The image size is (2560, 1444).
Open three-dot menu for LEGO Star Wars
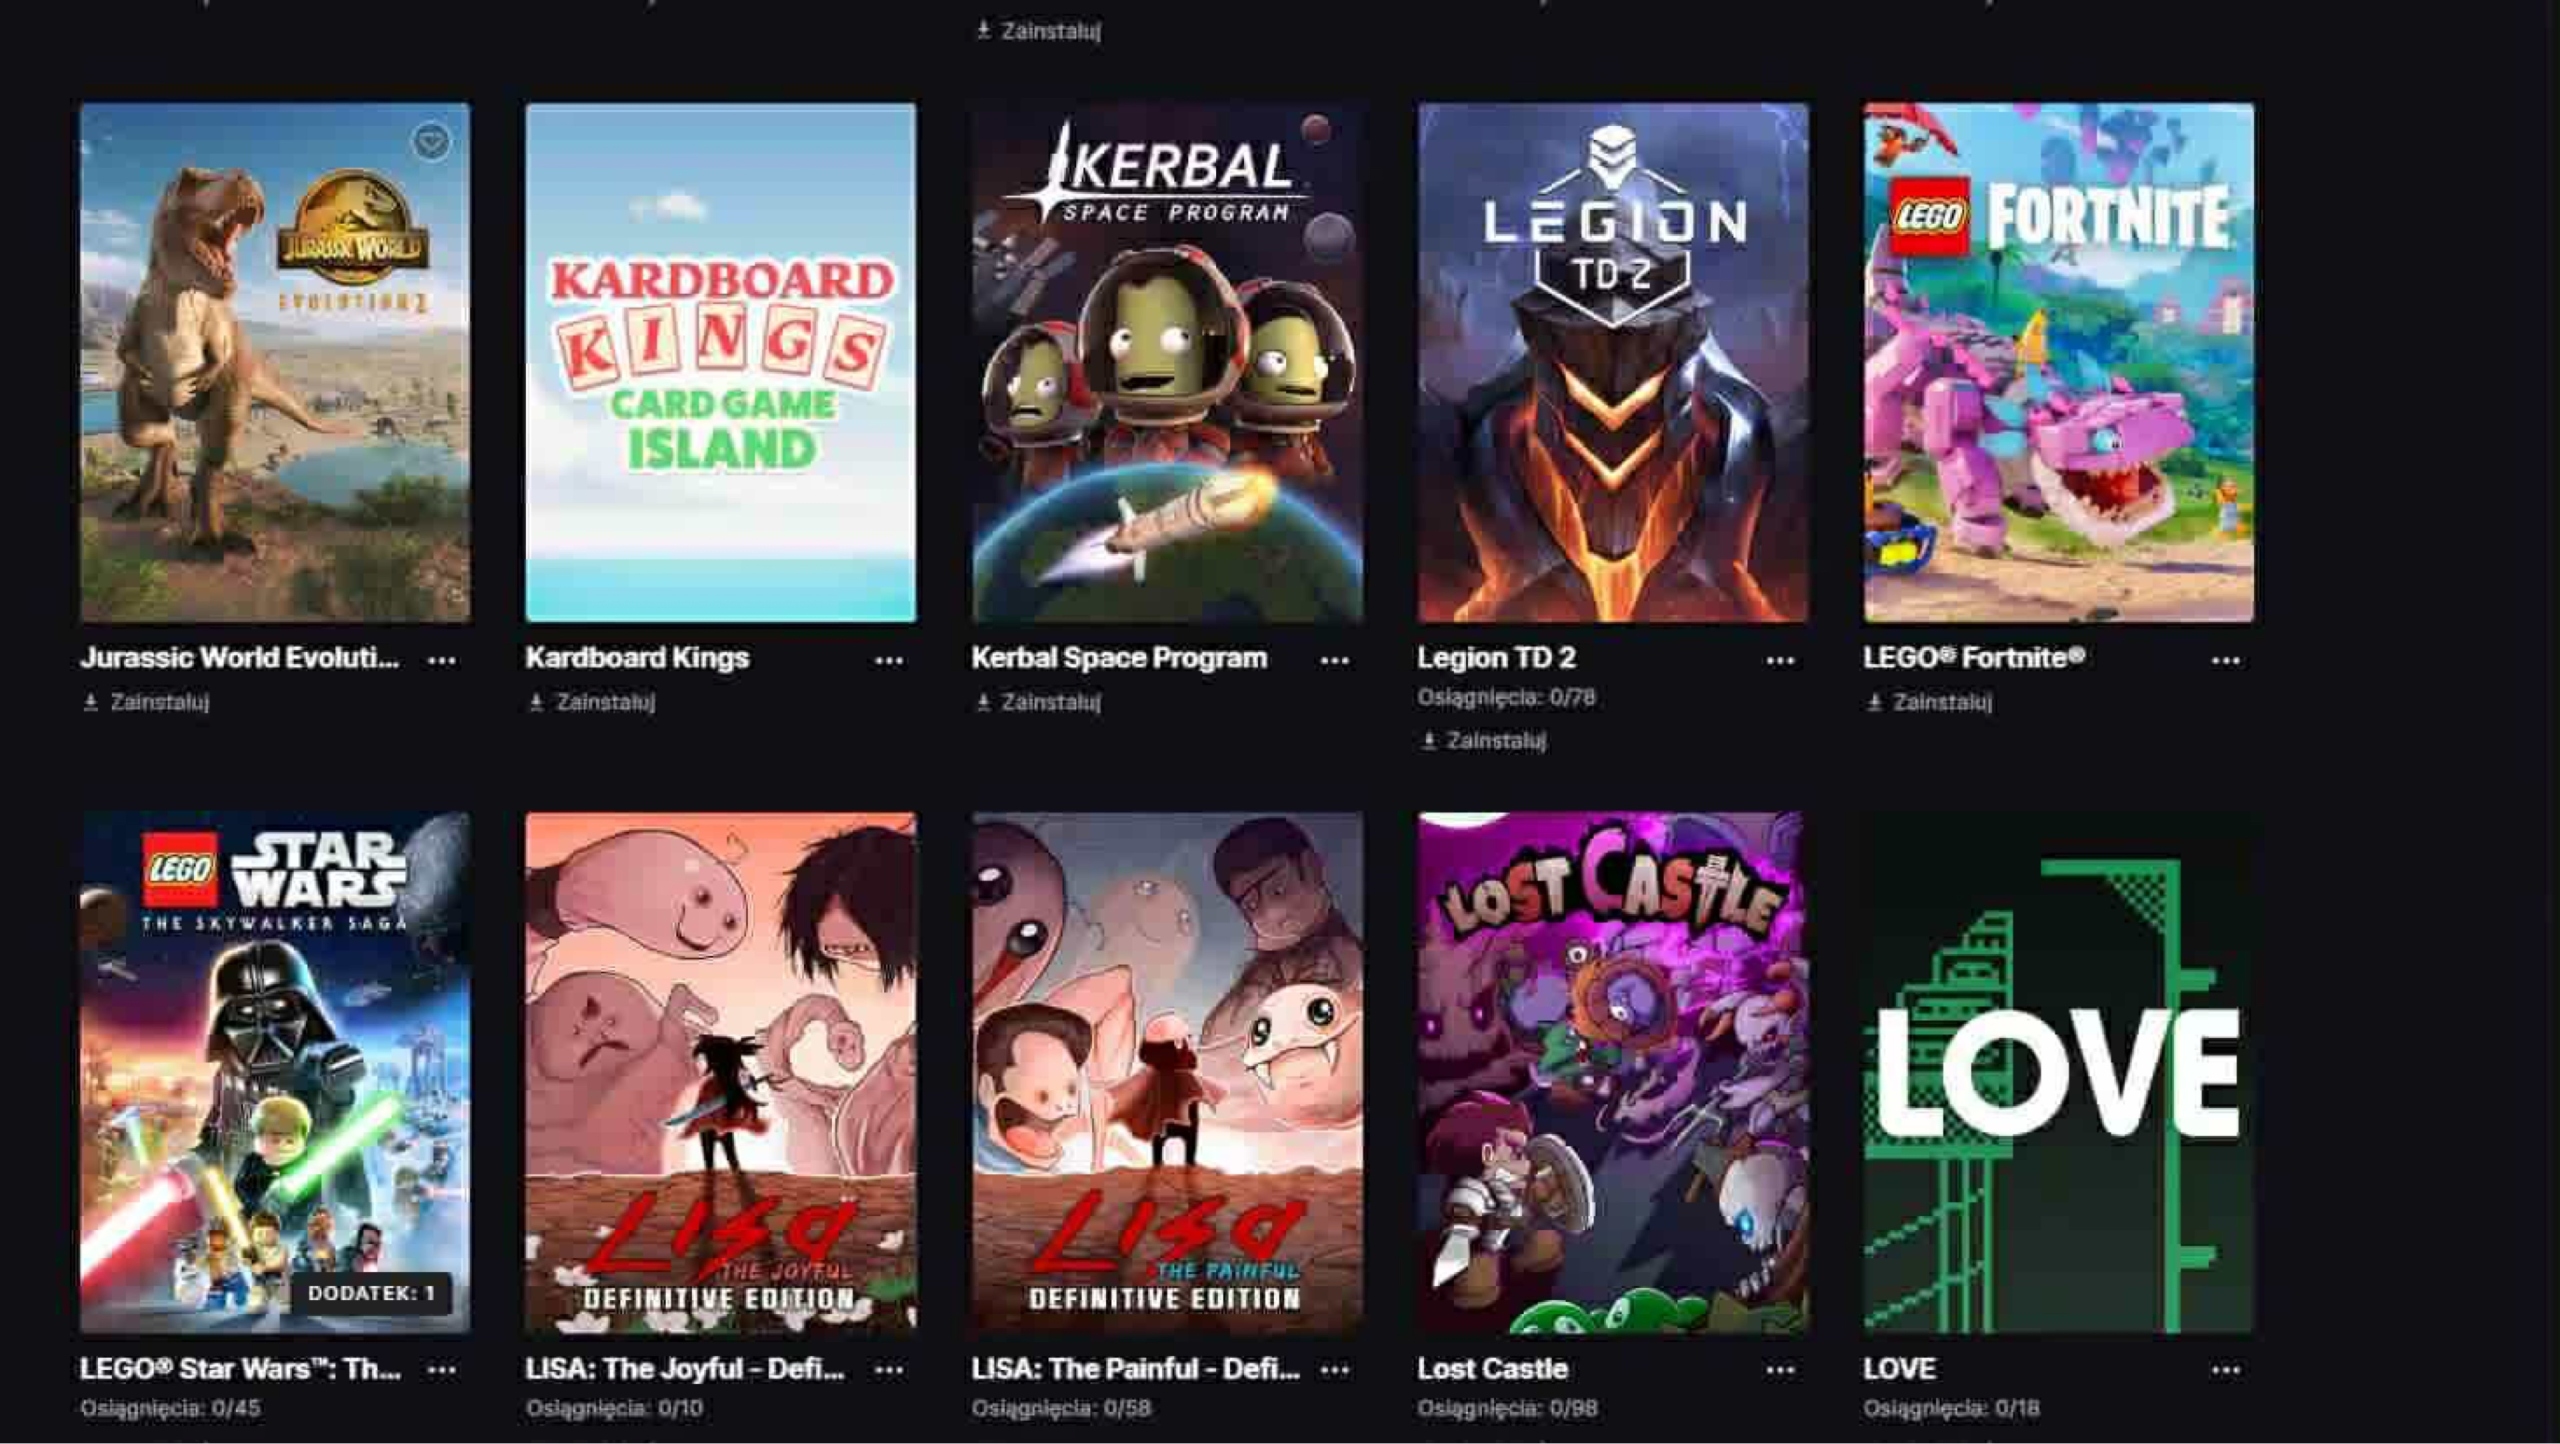pos(442,1369)
